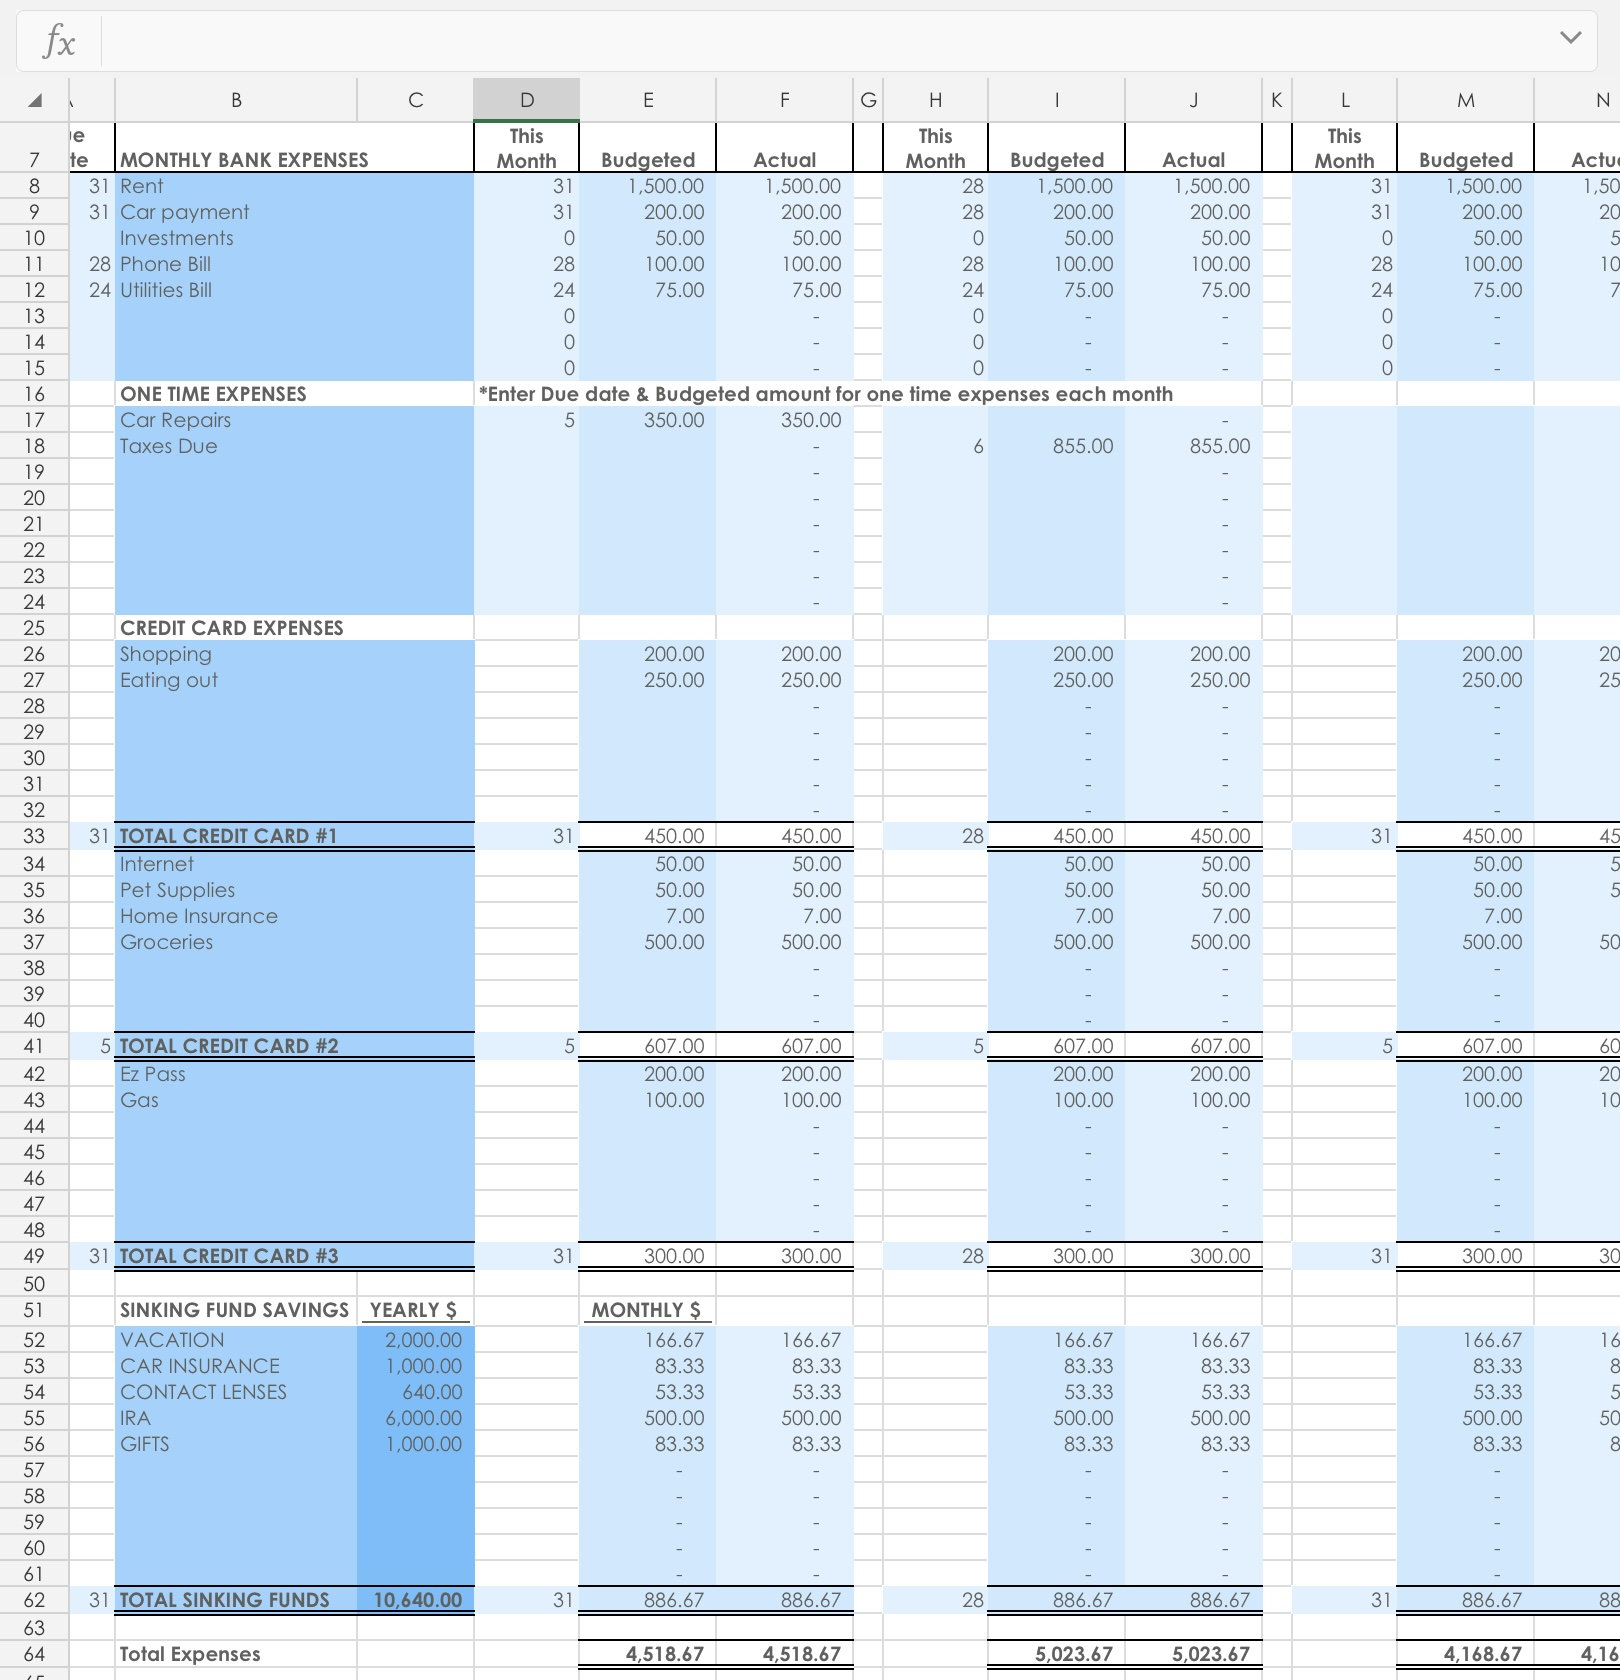The height and width of the screenshot is (1680, 1620).
Task: Select the MONTHLY $ header cell
Action: (646, 1310)
